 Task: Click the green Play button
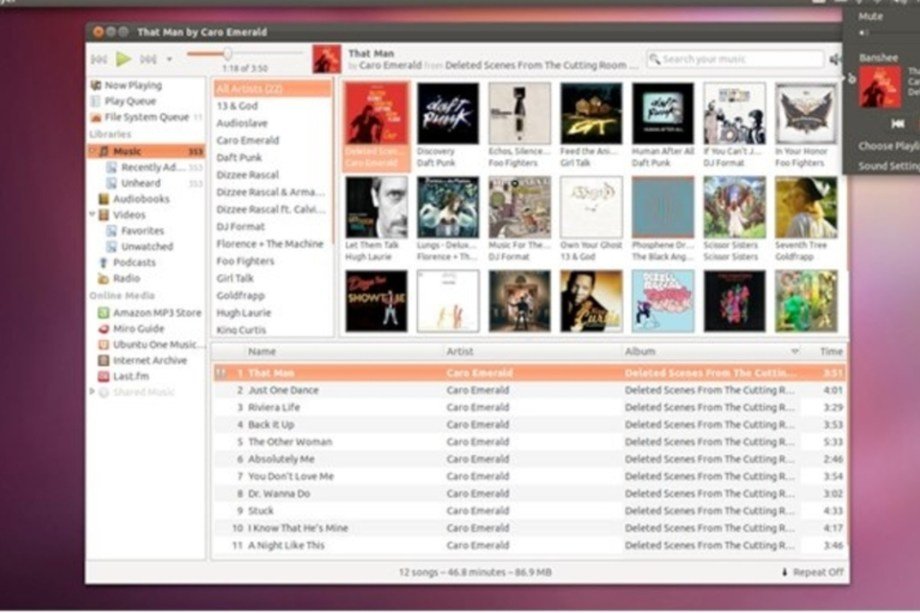click(x=123, y=59)
